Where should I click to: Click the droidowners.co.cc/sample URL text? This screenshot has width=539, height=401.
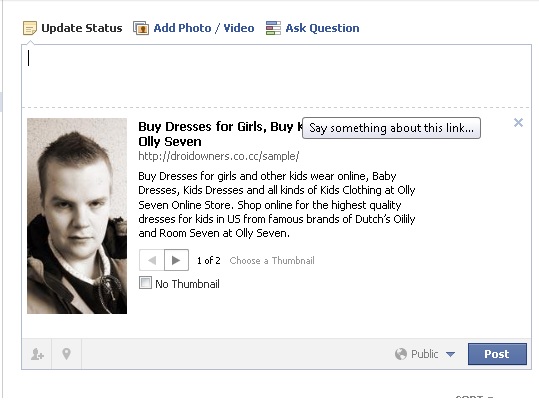(219, 156)
